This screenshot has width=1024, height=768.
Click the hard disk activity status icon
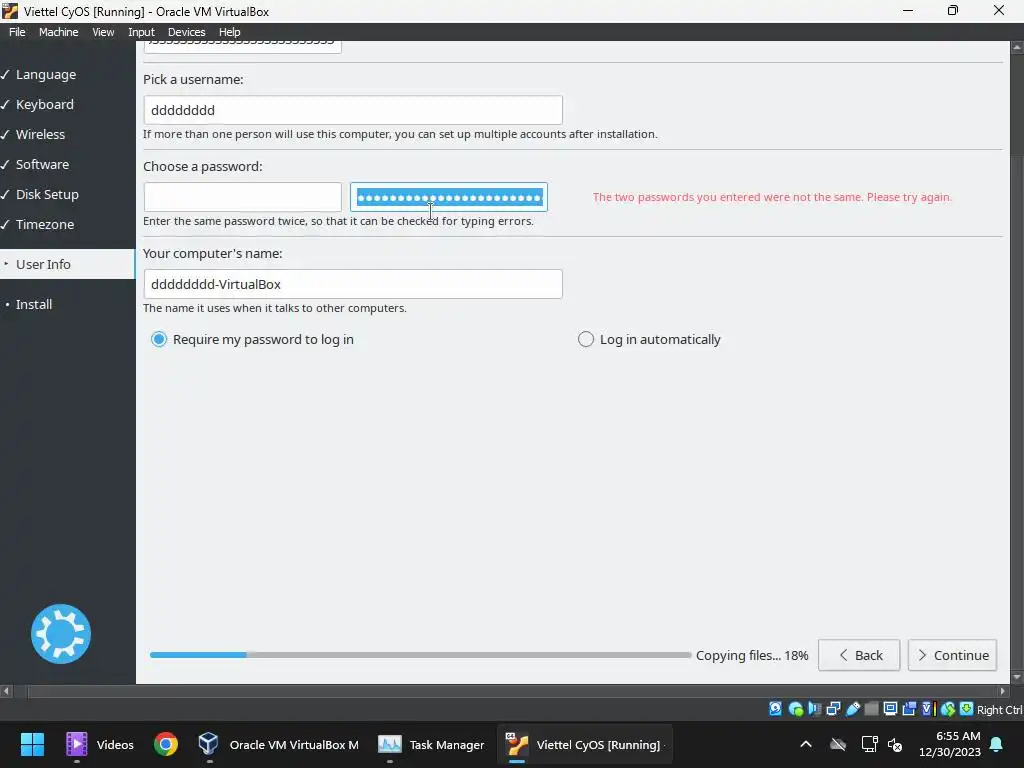(775, 709)
